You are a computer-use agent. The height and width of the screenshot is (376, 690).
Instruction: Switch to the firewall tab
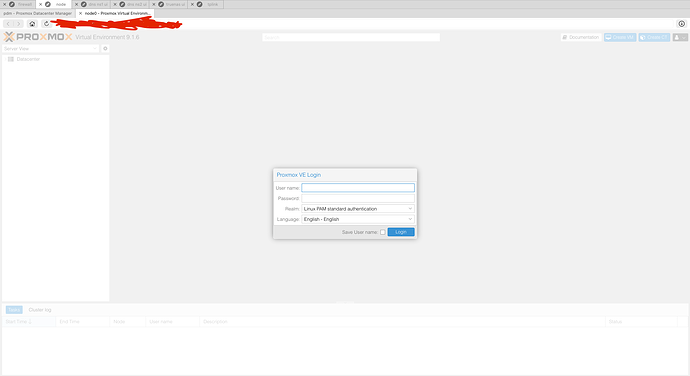point(21,4)
